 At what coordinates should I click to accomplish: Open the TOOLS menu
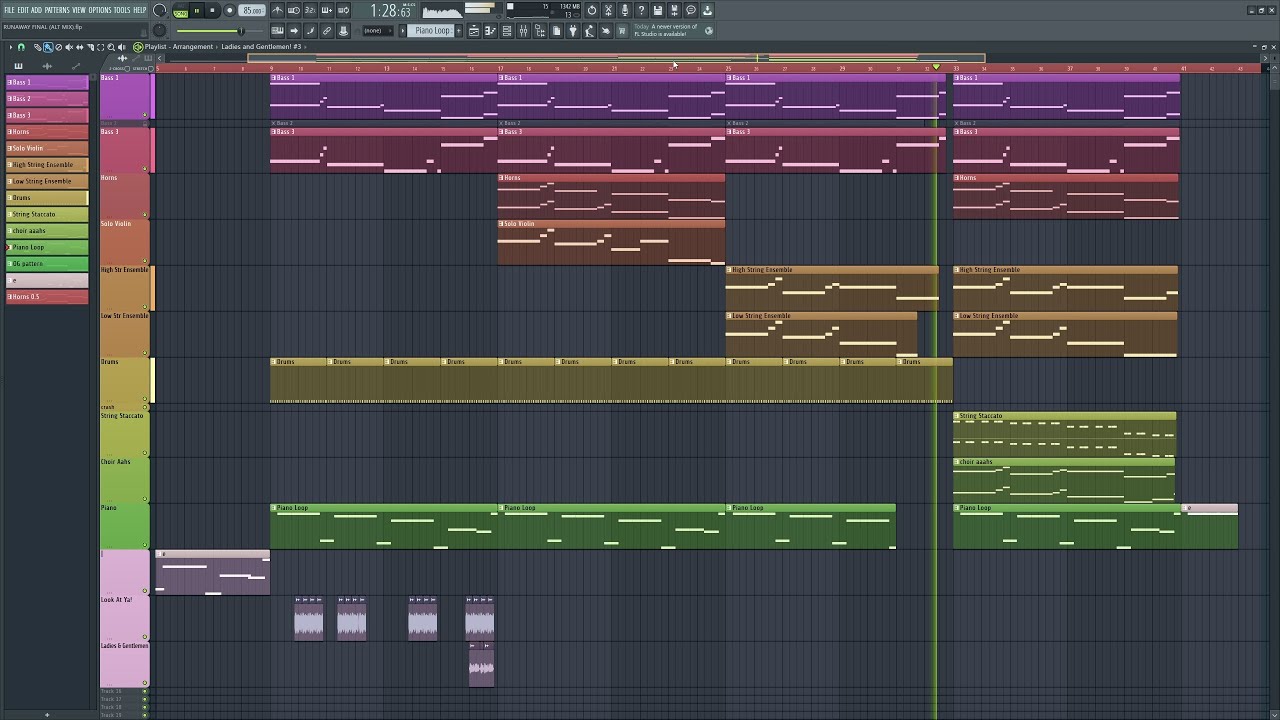[x=122, y=10]
